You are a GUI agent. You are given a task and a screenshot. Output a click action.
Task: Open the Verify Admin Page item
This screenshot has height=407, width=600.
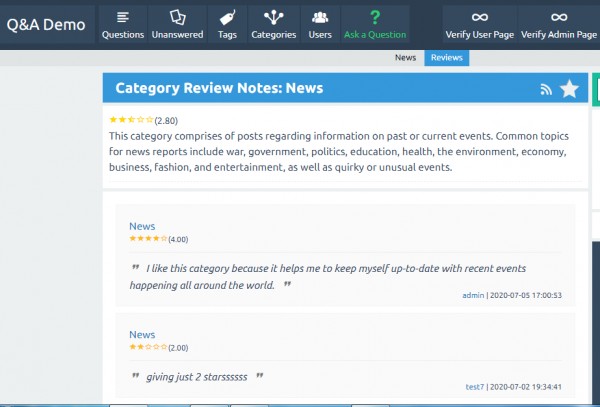558,24
